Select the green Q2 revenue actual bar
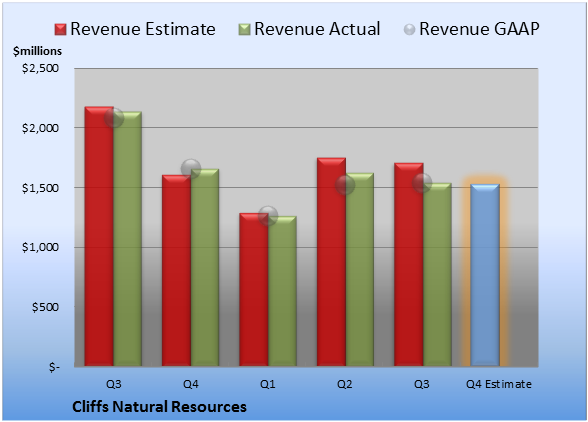The height and width of the screenshot is (422, 588). [x=360, y=269]
